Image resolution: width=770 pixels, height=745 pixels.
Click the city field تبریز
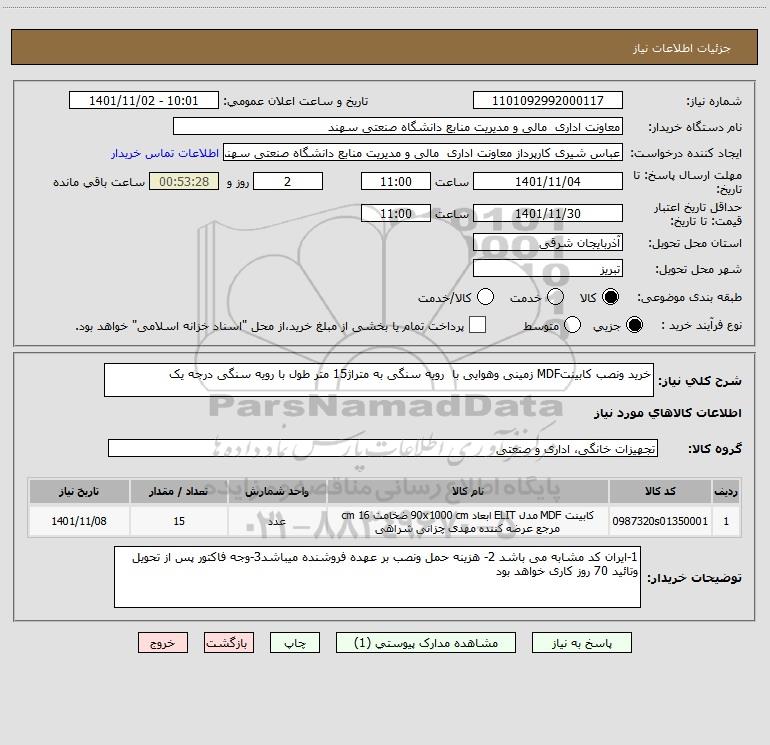548,269
